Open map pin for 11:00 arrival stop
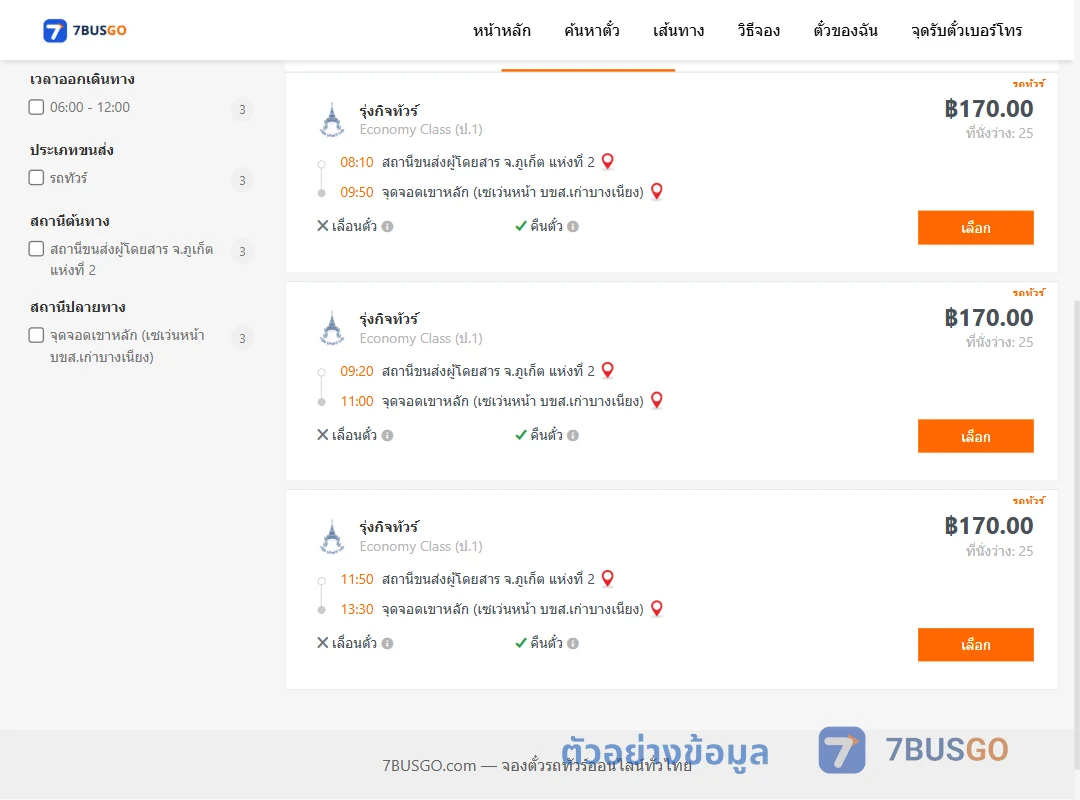Viewport: 1080px width, 800px height. (x=657, y=400)
